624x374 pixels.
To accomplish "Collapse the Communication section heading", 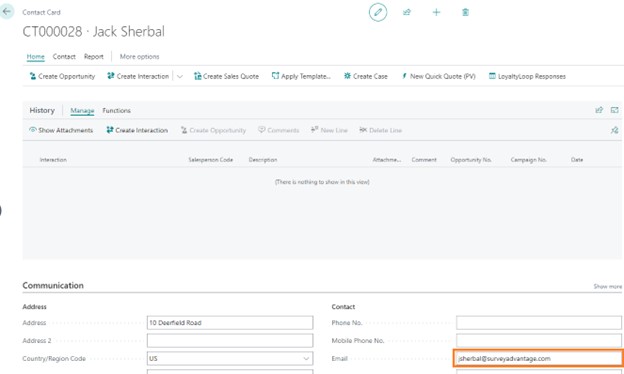I will click(x=53, y=285).
